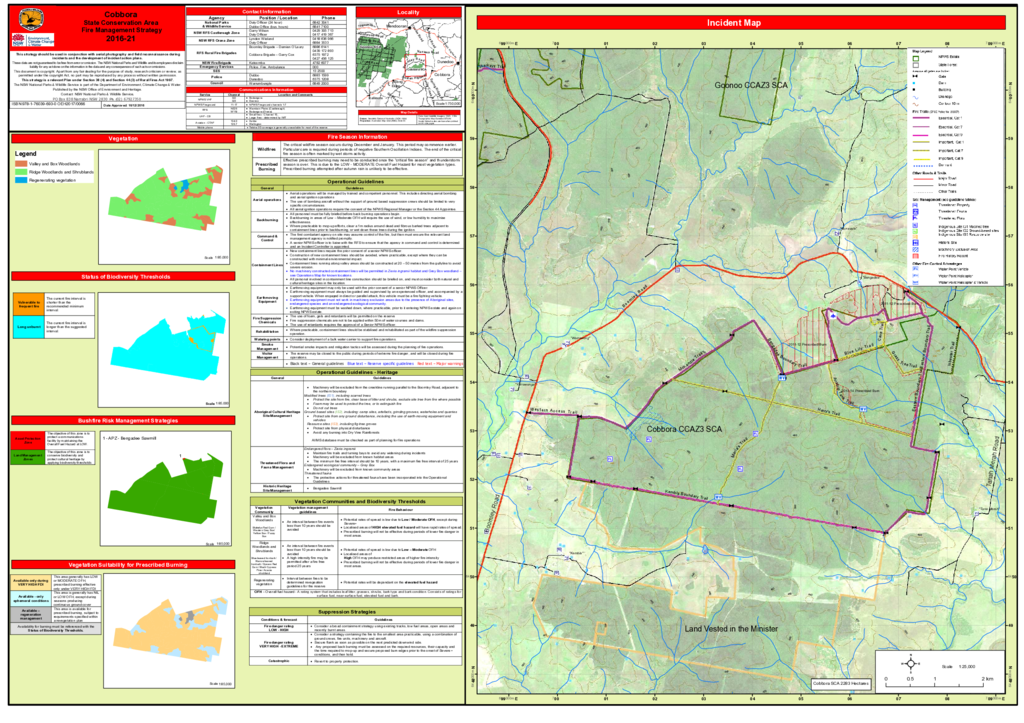1024x723 pixels.
Task: Click the Operational Guidelines - Heritage title
Action: click(357, 372)
